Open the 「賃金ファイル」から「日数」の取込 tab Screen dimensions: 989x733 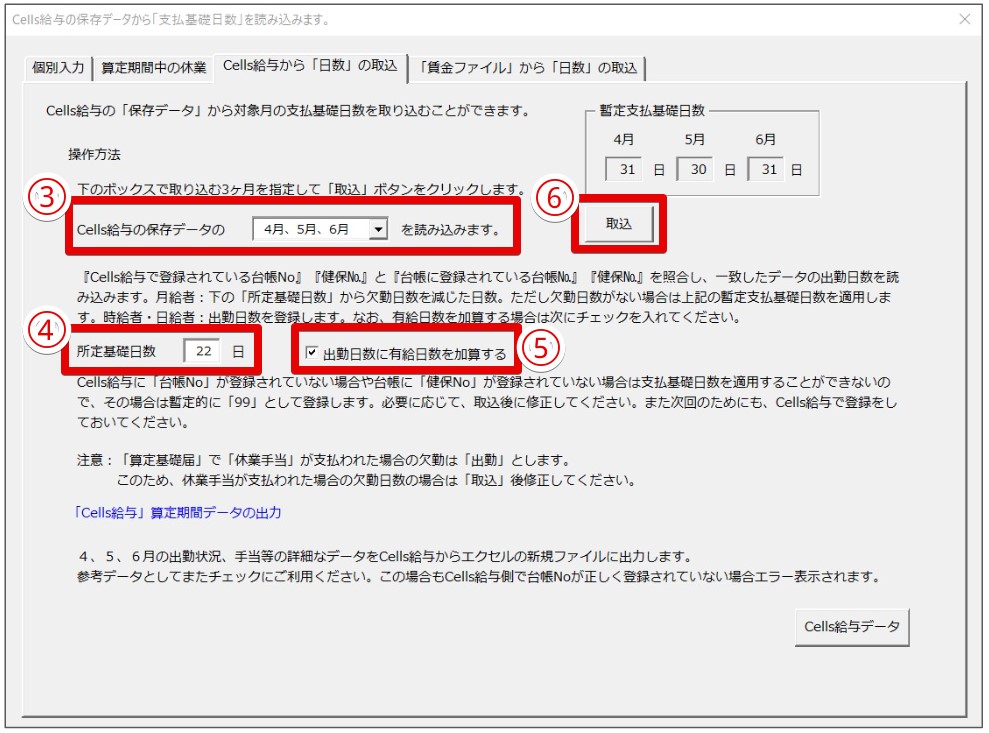tap(528, 67)
